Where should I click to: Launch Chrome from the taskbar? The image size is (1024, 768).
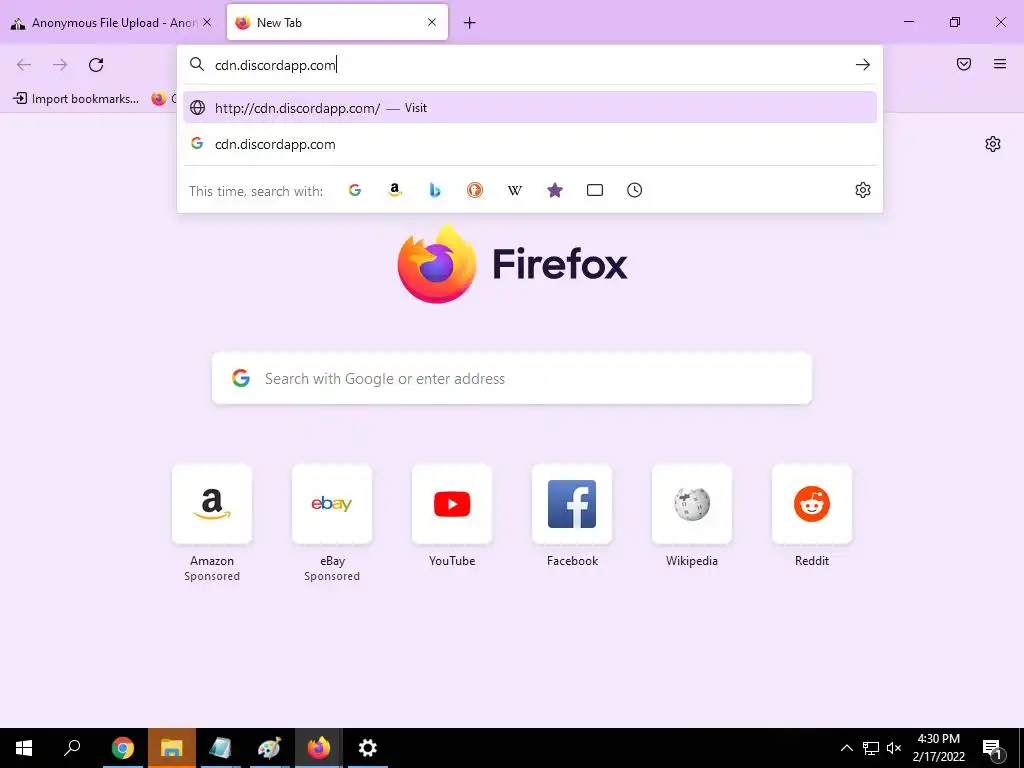[123, 748]
